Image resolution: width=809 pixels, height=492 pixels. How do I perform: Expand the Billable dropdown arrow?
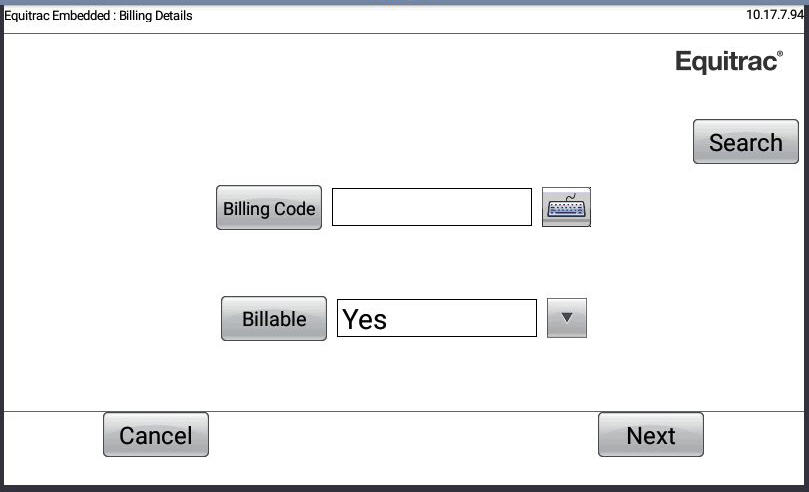[x=567, y=318]
